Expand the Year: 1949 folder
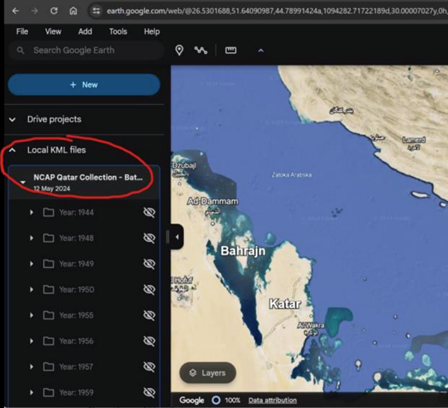 click(31, 264)
